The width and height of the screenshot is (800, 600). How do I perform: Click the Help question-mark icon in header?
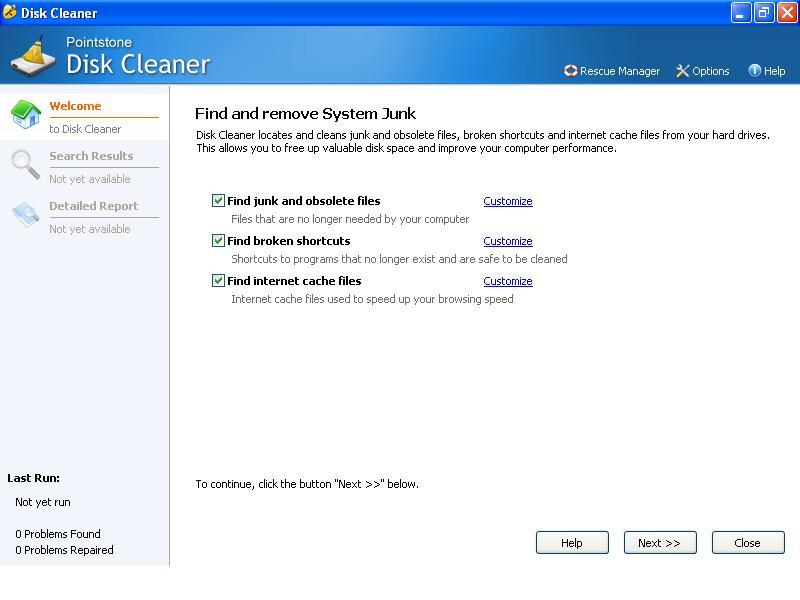tap(754, 70)
